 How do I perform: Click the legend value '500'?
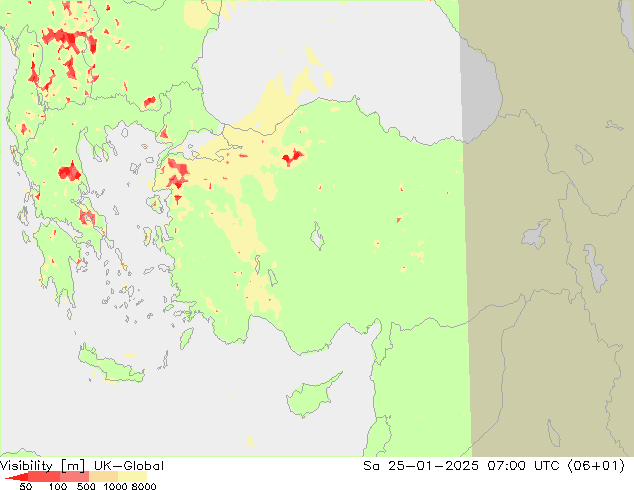tap(86, 486)
